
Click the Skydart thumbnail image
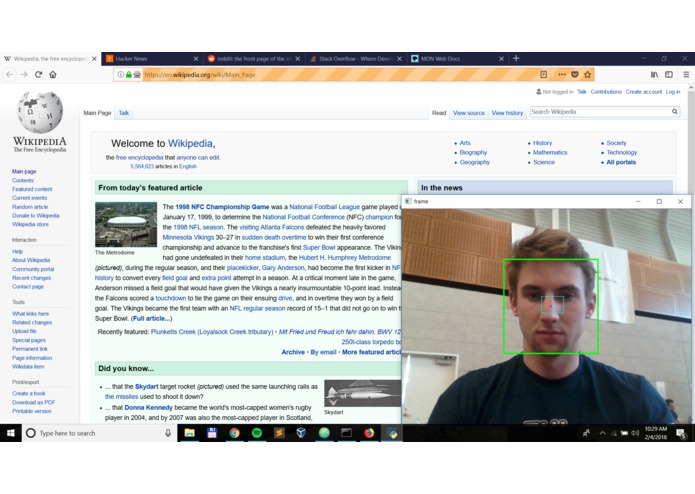[362, 393]
